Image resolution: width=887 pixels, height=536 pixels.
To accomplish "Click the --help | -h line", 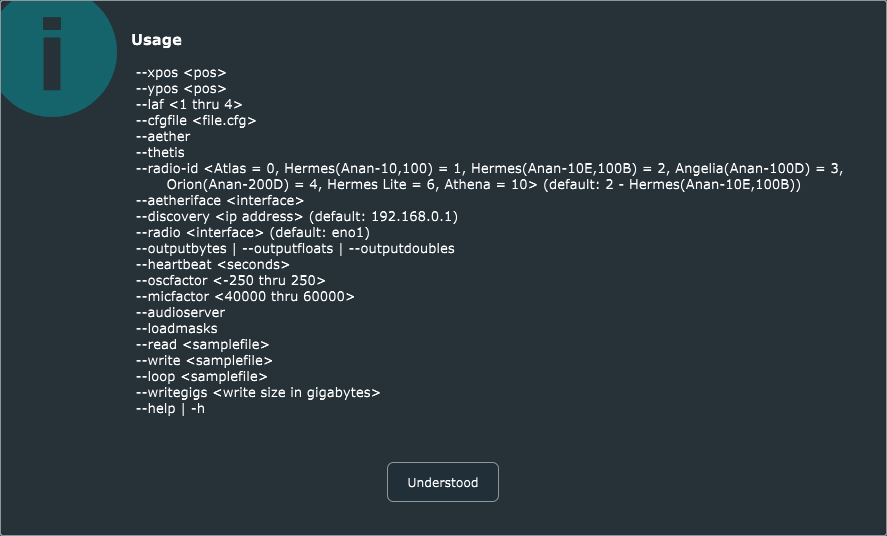I will click(x=170, y=408).
